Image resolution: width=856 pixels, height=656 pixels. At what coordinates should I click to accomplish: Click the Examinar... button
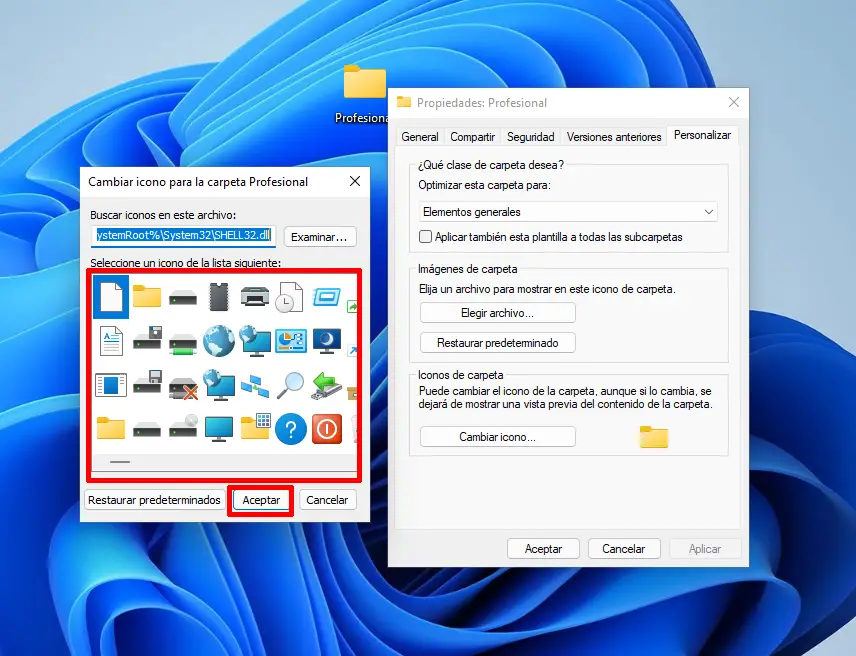point(319,237)
